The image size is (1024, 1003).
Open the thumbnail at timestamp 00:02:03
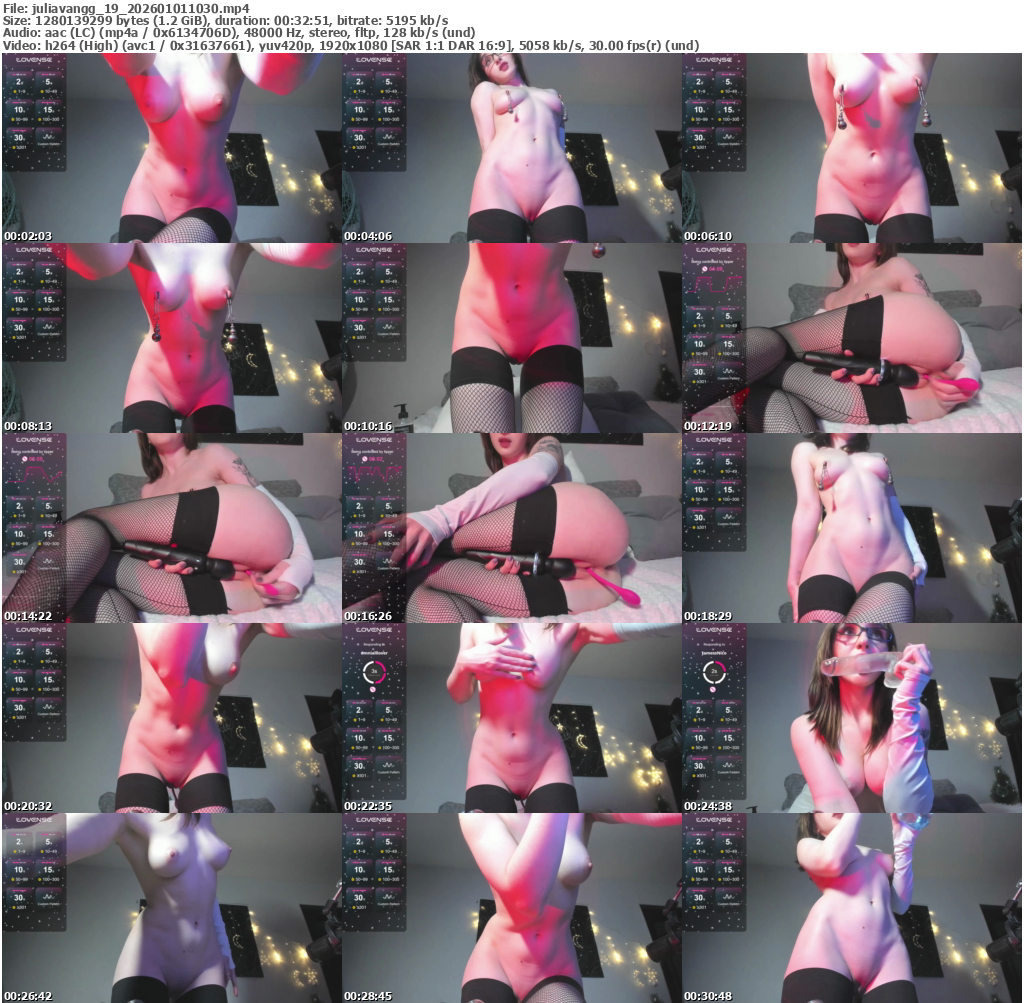point(171,147)
